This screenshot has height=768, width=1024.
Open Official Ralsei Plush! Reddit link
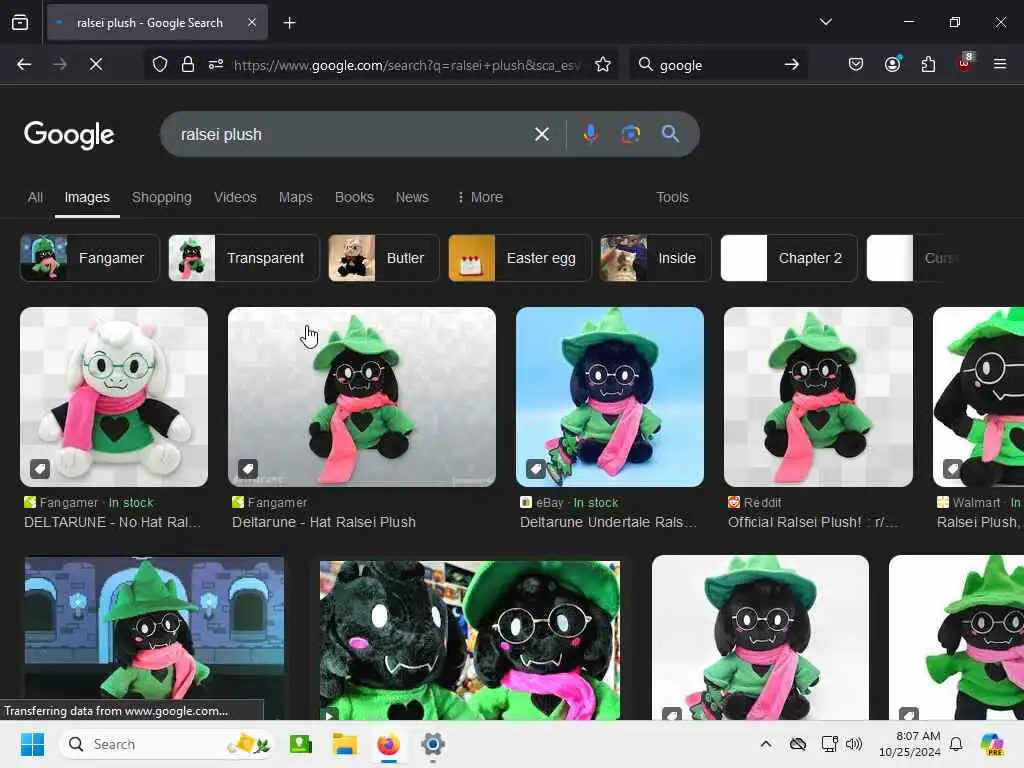(x=813, y=522)
